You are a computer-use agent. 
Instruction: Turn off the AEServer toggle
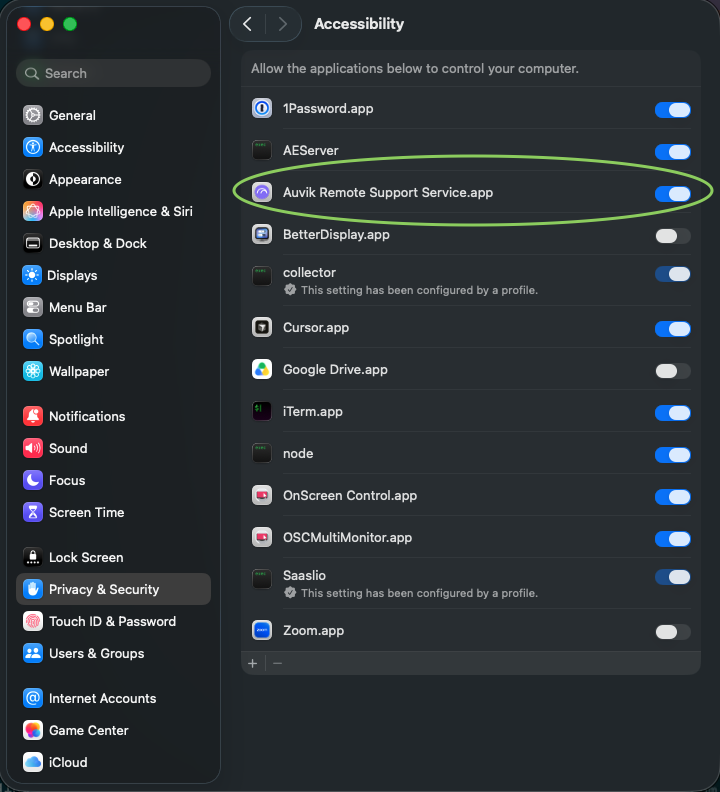click(673, 152)
